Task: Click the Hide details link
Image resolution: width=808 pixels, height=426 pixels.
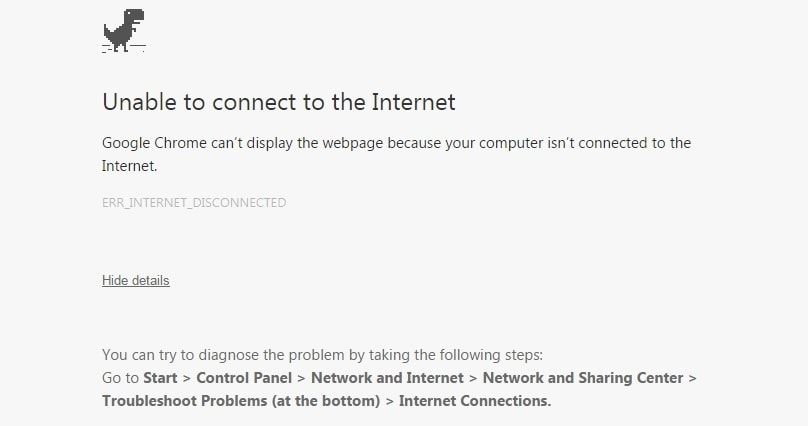Action: pyautogui.click(x=136, y=280)
